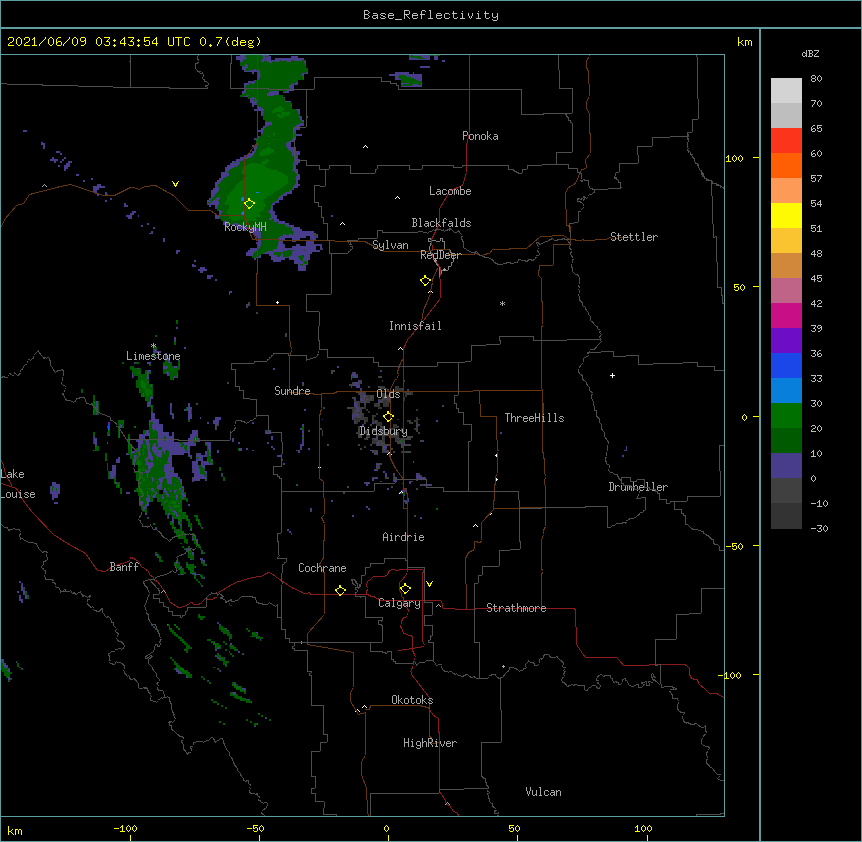Select the purple 39-36 dBZ legend swatch
The height and width of the screenshot is (842, 862).
(786, 341)
